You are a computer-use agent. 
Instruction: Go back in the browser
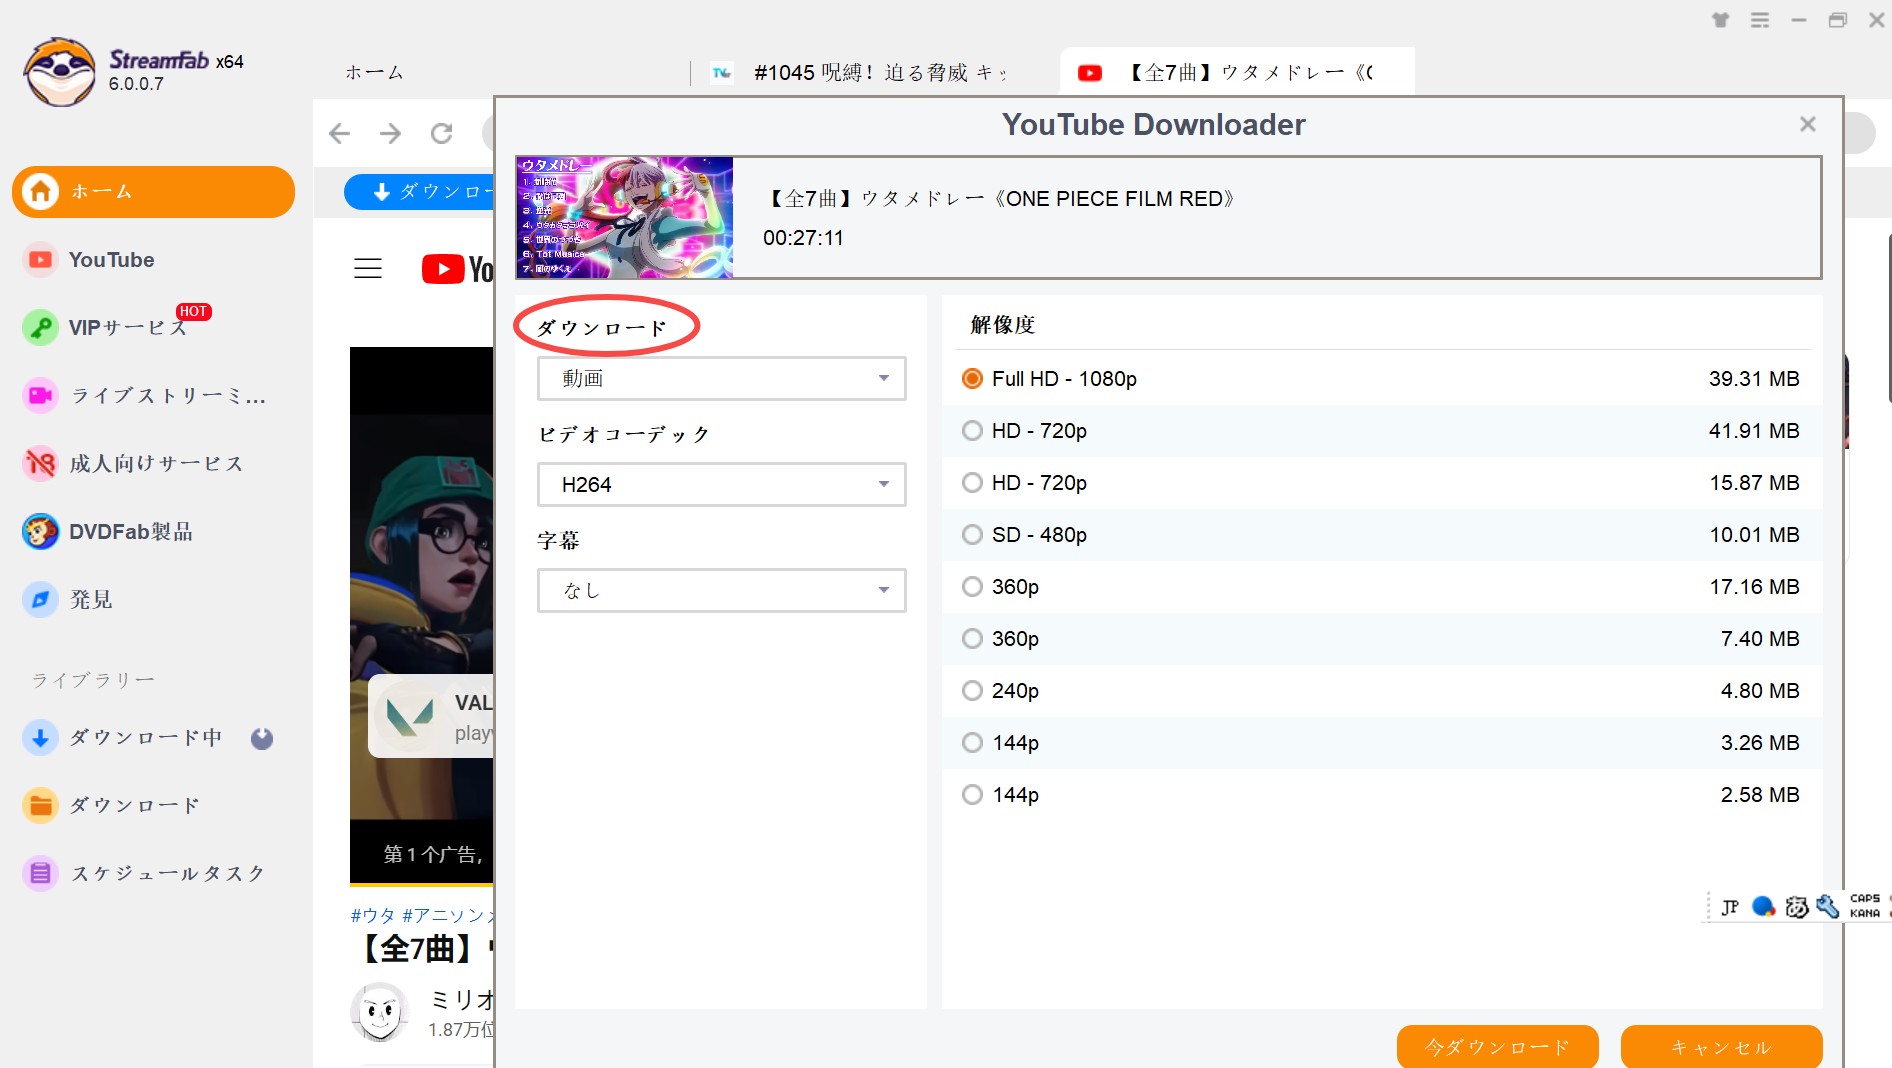(340, 133)
